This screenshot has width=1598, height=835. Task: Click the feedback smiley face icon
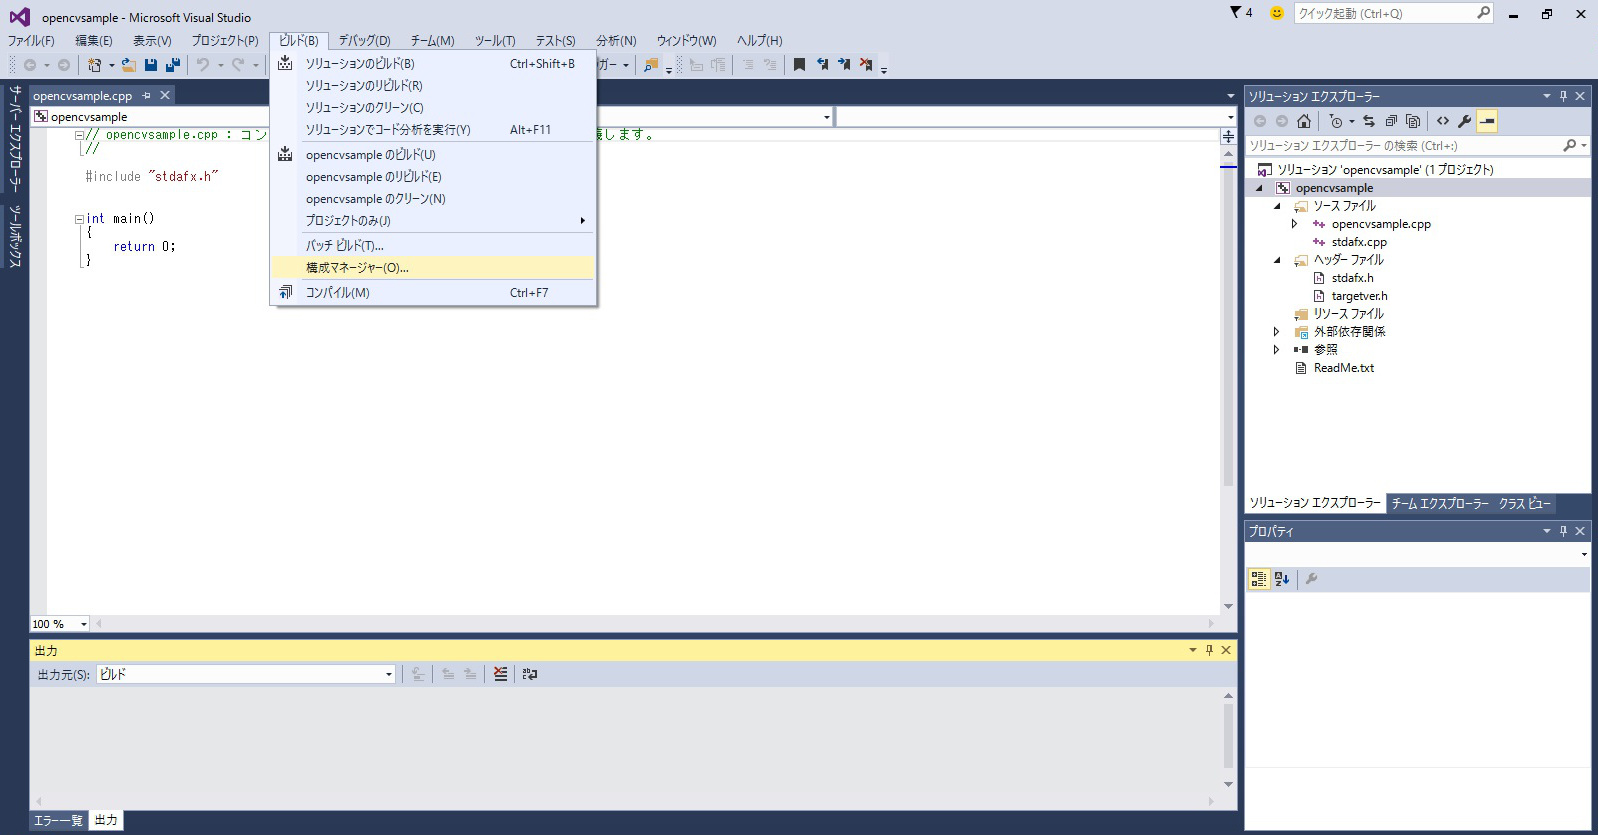click(x=1276, y=13)
